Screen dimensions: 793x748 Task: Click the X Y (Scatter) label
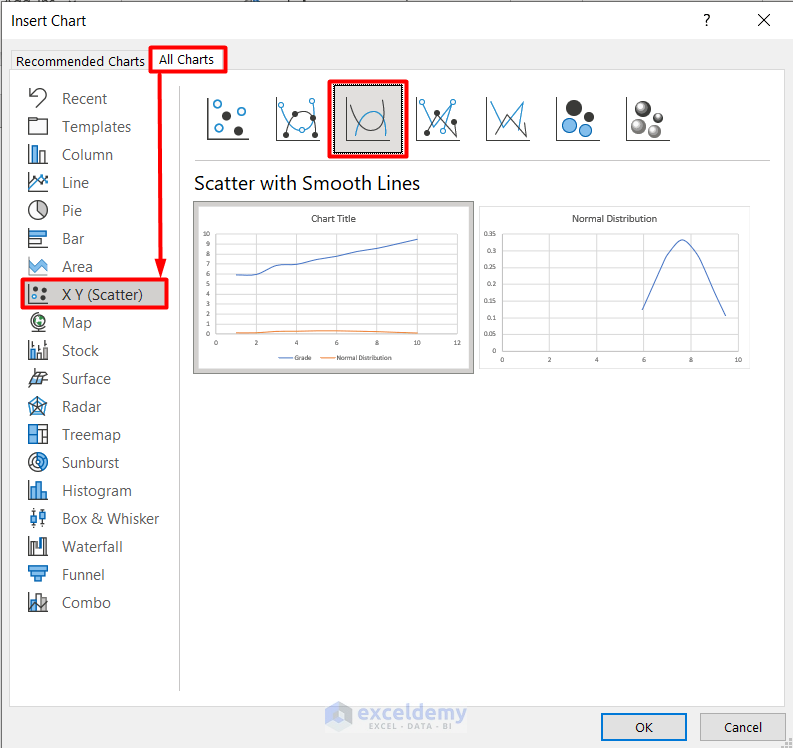(x=102, y=294)
